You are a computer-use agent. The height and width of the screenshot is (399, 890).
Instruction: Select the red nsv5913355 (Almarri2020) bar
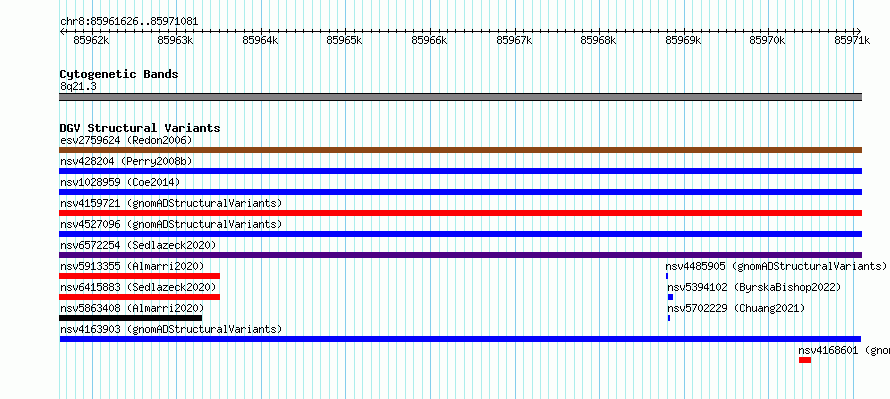(139, 276)
